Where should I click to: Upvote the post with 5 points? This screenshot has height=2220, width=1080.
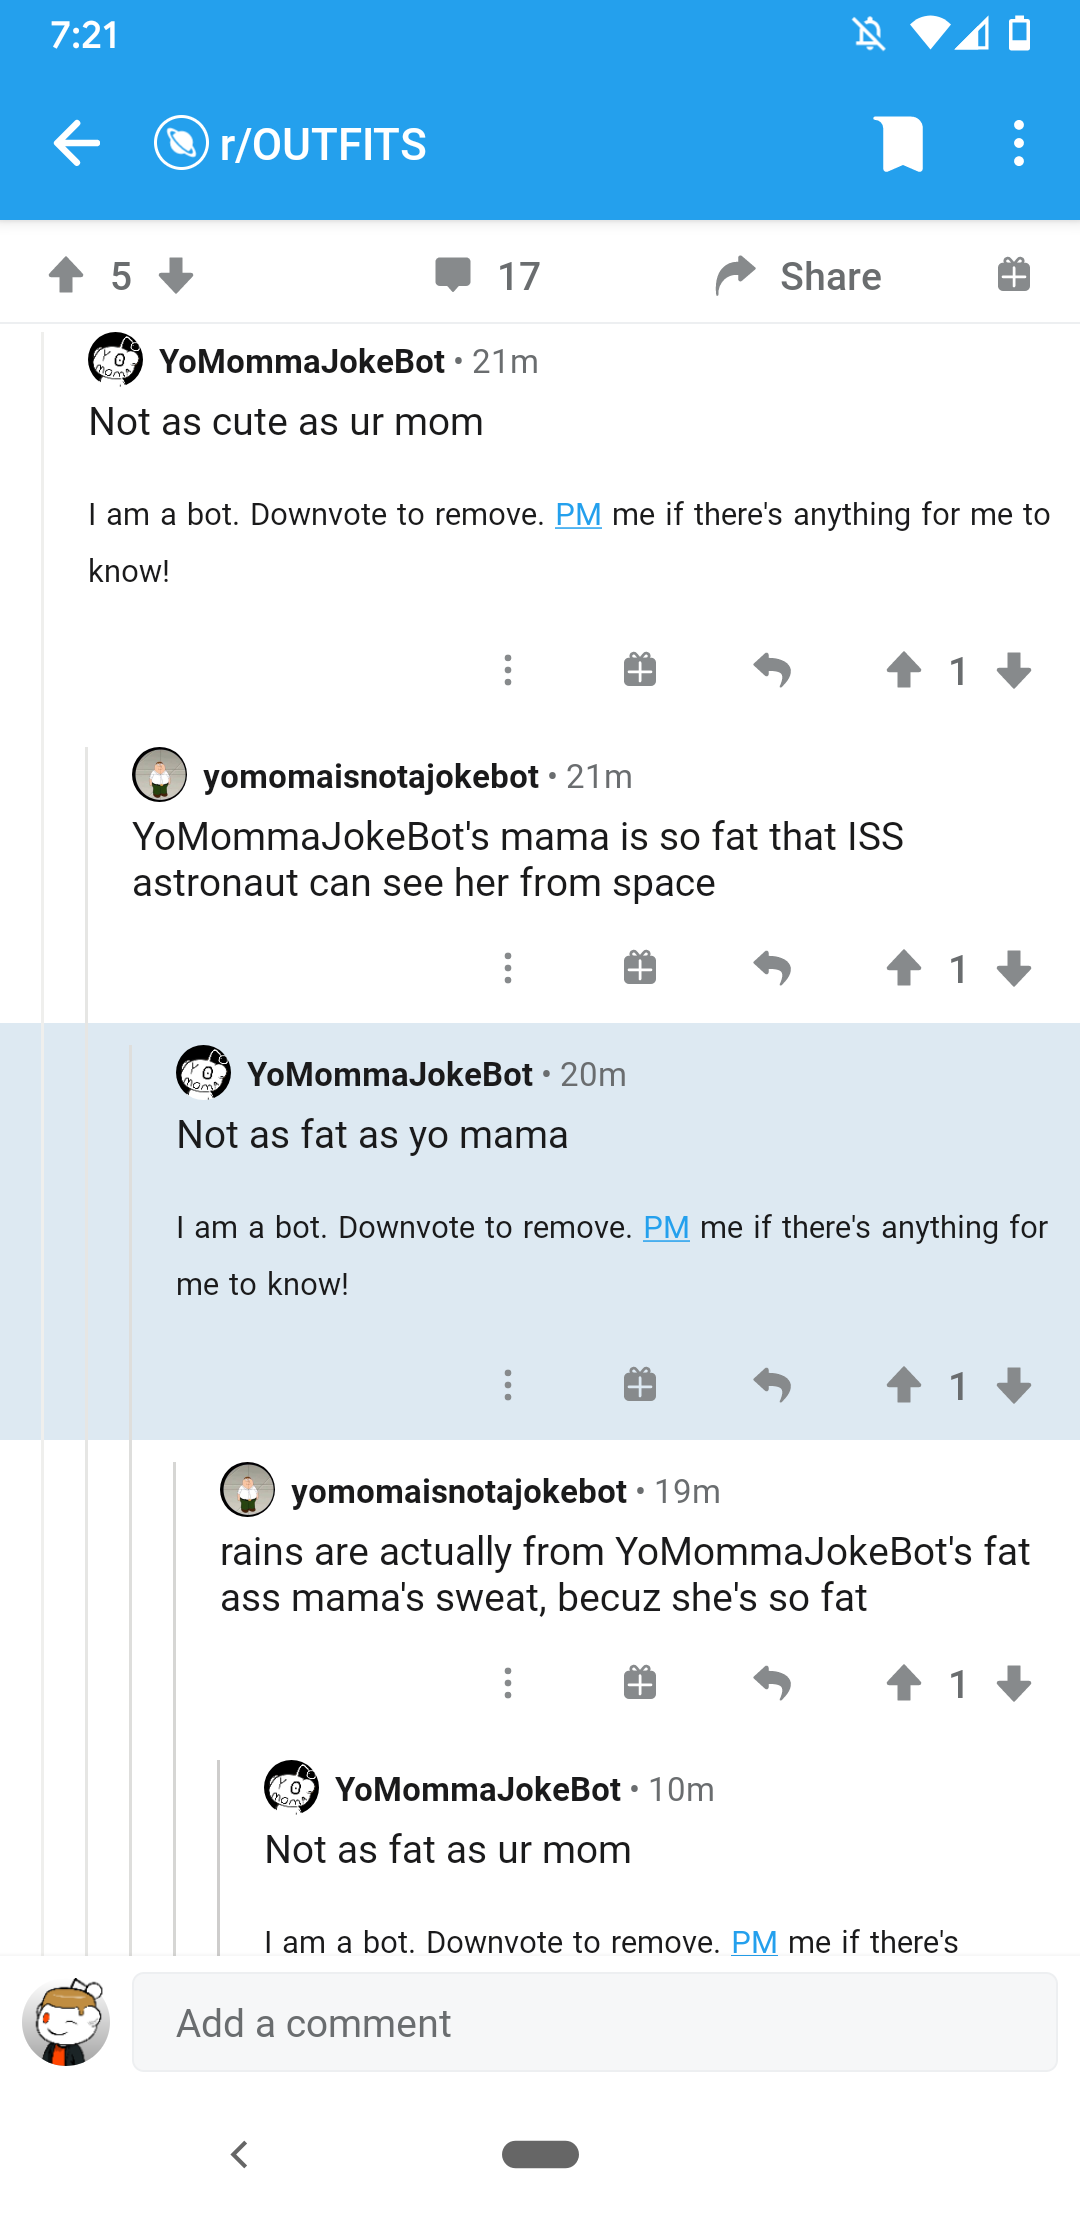tap(67, 275)
